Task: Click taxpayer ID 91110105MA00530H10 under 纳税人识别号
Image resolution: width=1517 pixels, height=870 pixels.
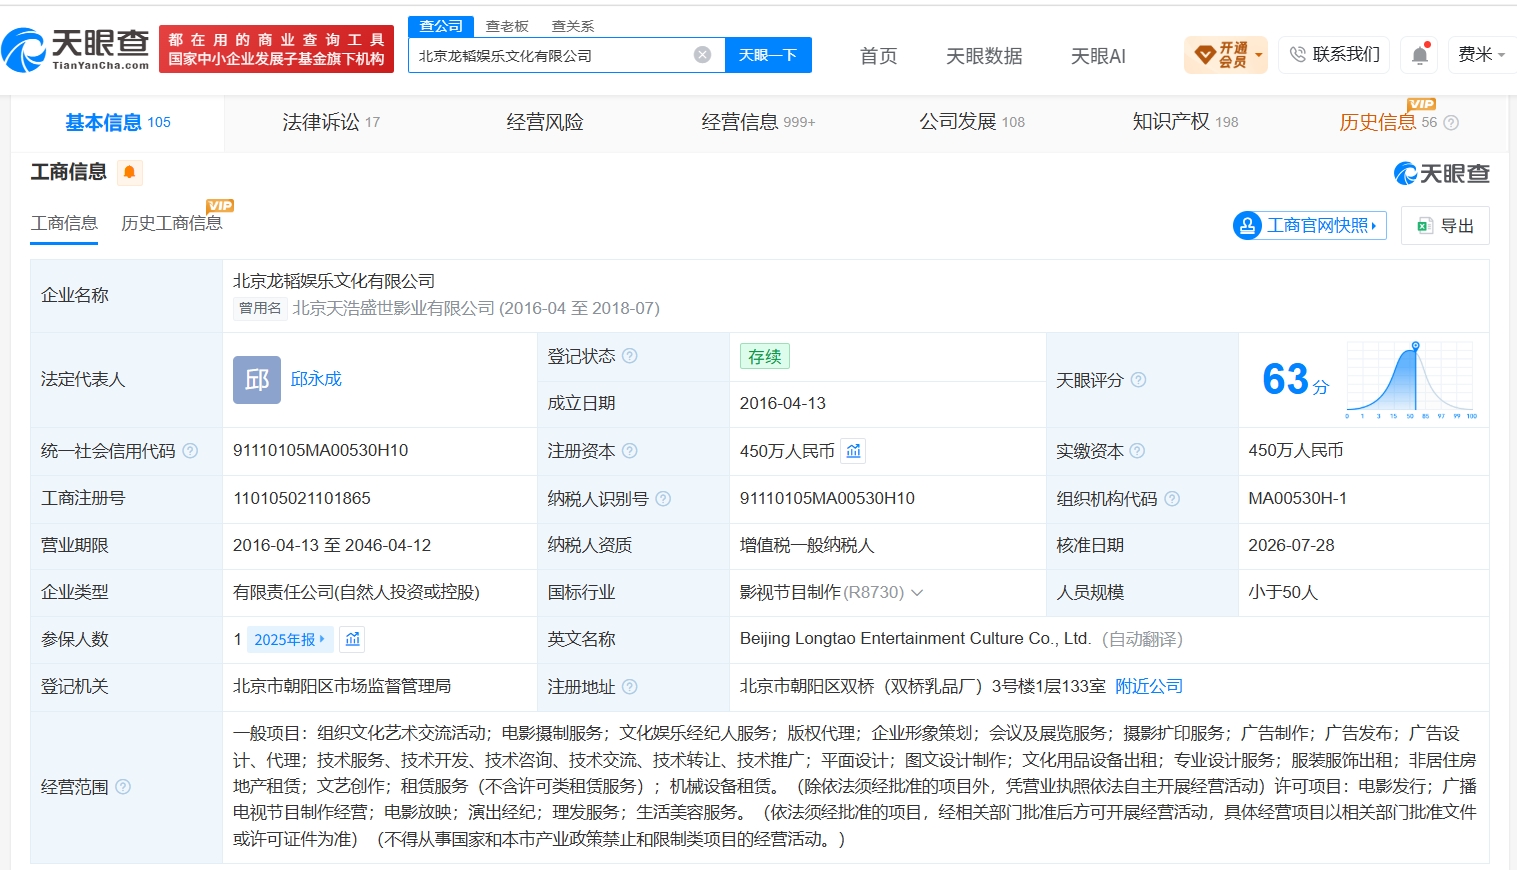Action: [827, 498]
